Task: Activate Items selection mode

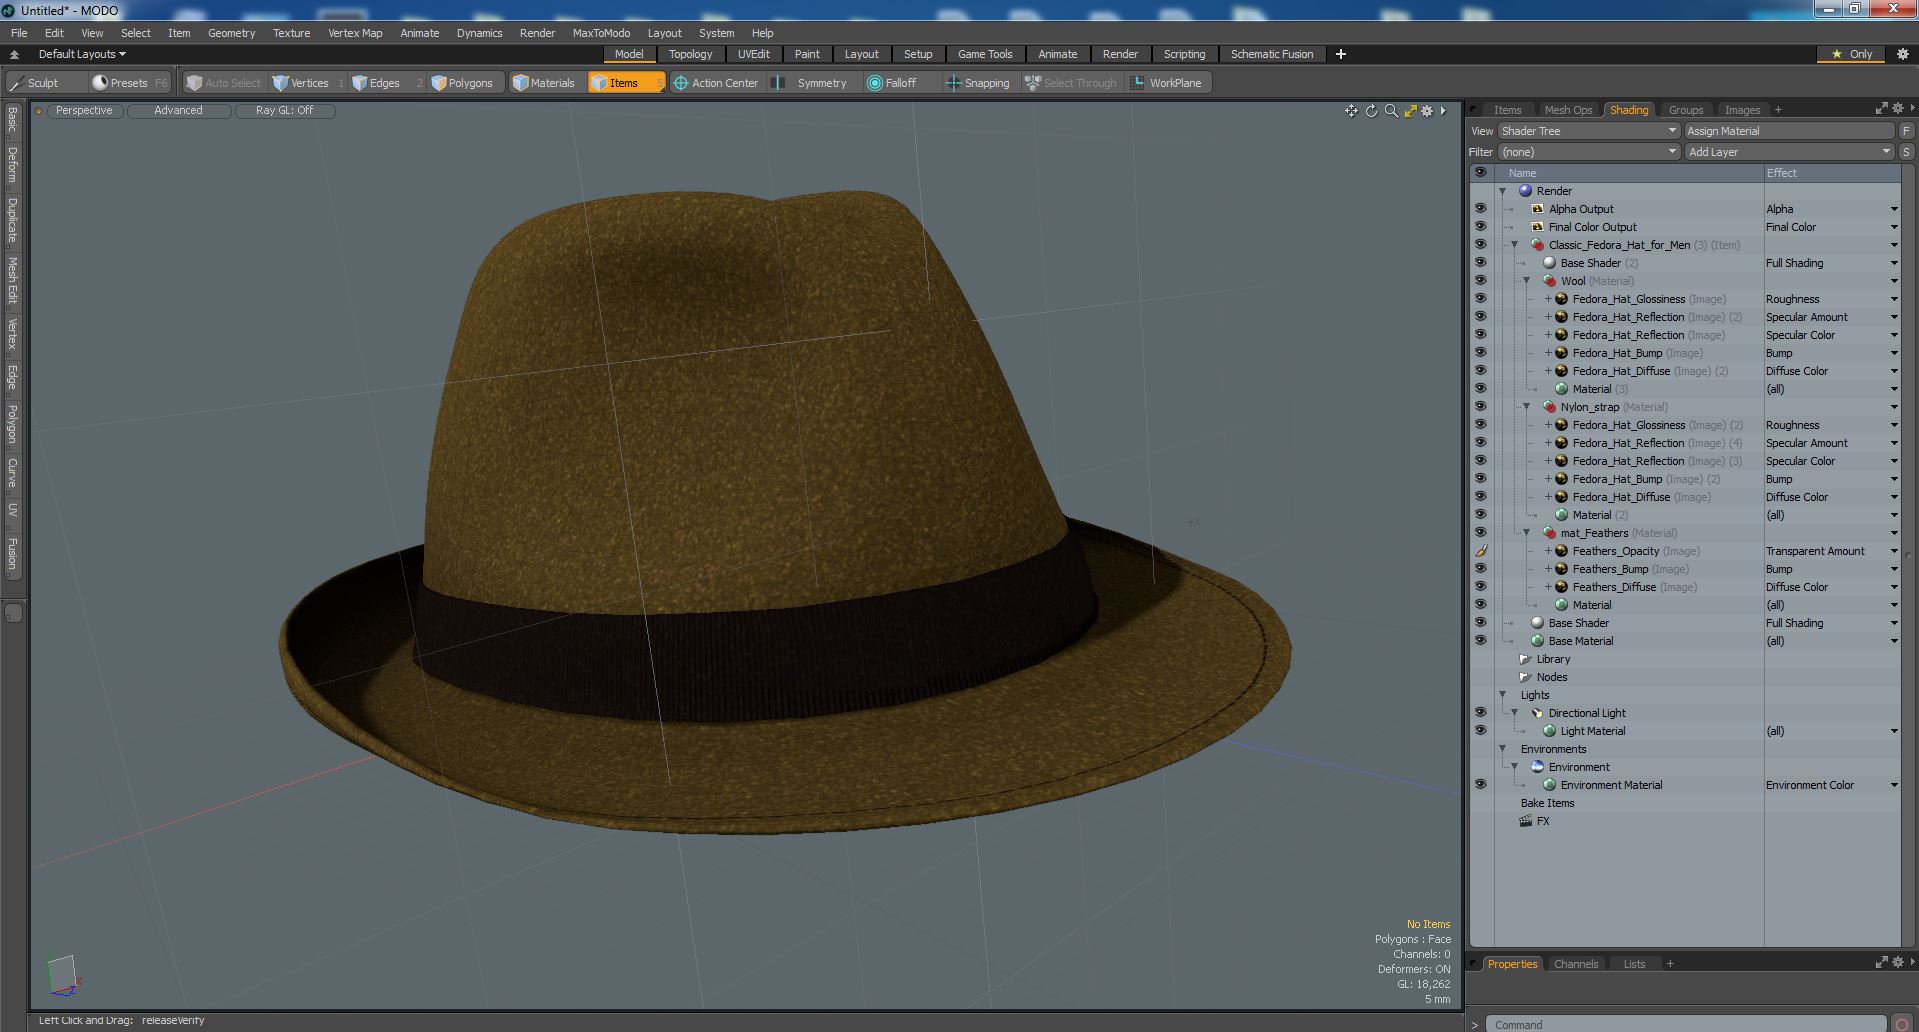Action: point(625,83)
